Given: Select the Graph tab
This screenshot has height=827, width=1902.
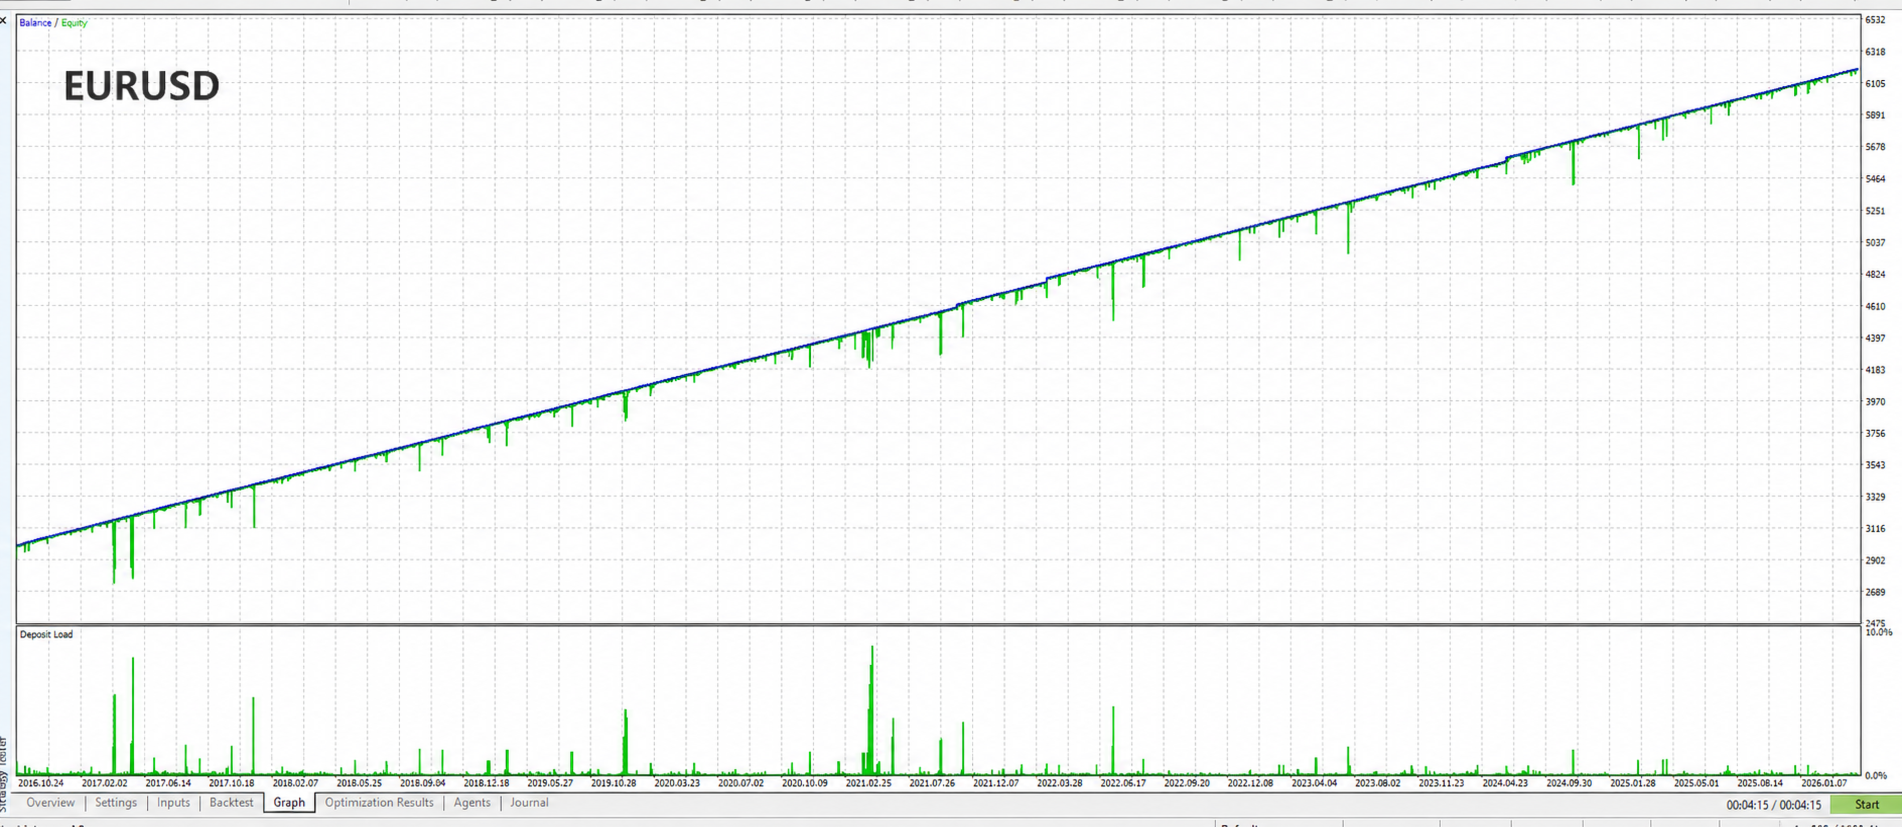Looking at the screenshot, I should [x=289, y=803].
